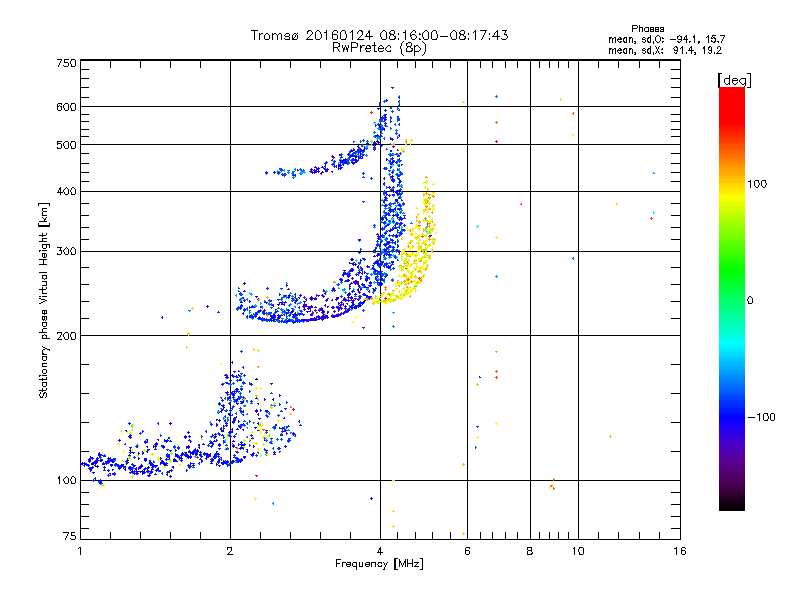Click the x-axis tick '2'
This screenshot has height=600, width=800.
click(x=230, y=551)
